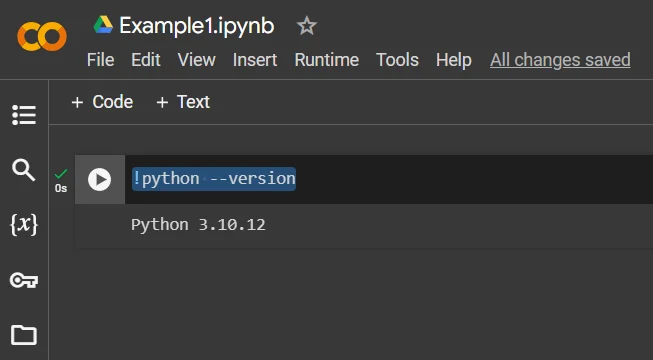Open the Table of contents sidebar panel
The width and height of the screenshot is (653, 360).
coord(24,115)
